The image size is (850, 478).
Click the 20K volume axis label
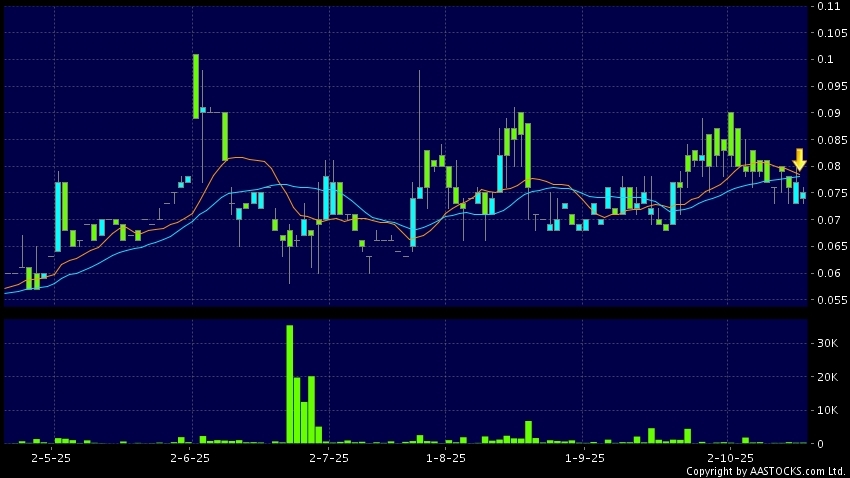[827, 377]
